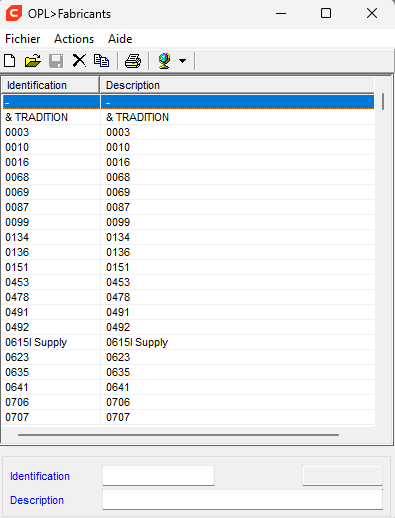
Task: Open the Actions menu
Action: [74, 39]
